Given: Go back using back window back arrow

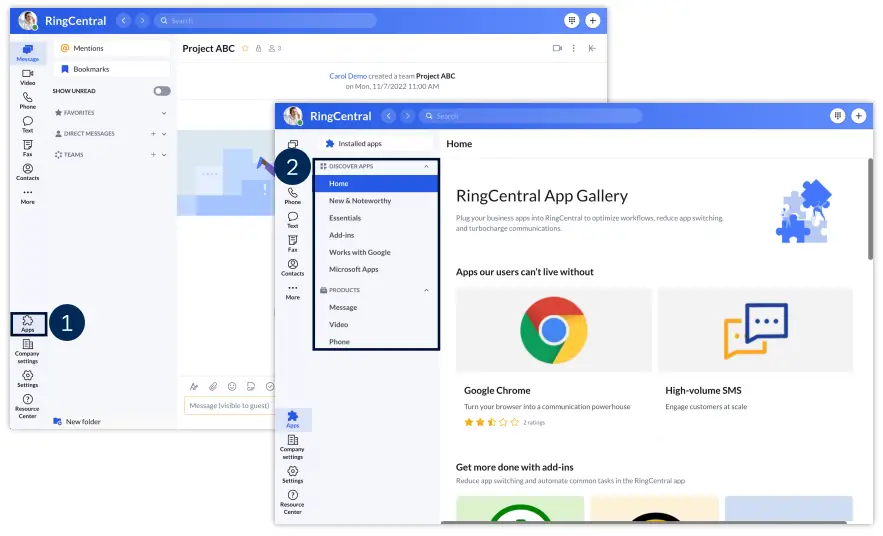Looking at the screenshot, I should (x=123, y=20).
